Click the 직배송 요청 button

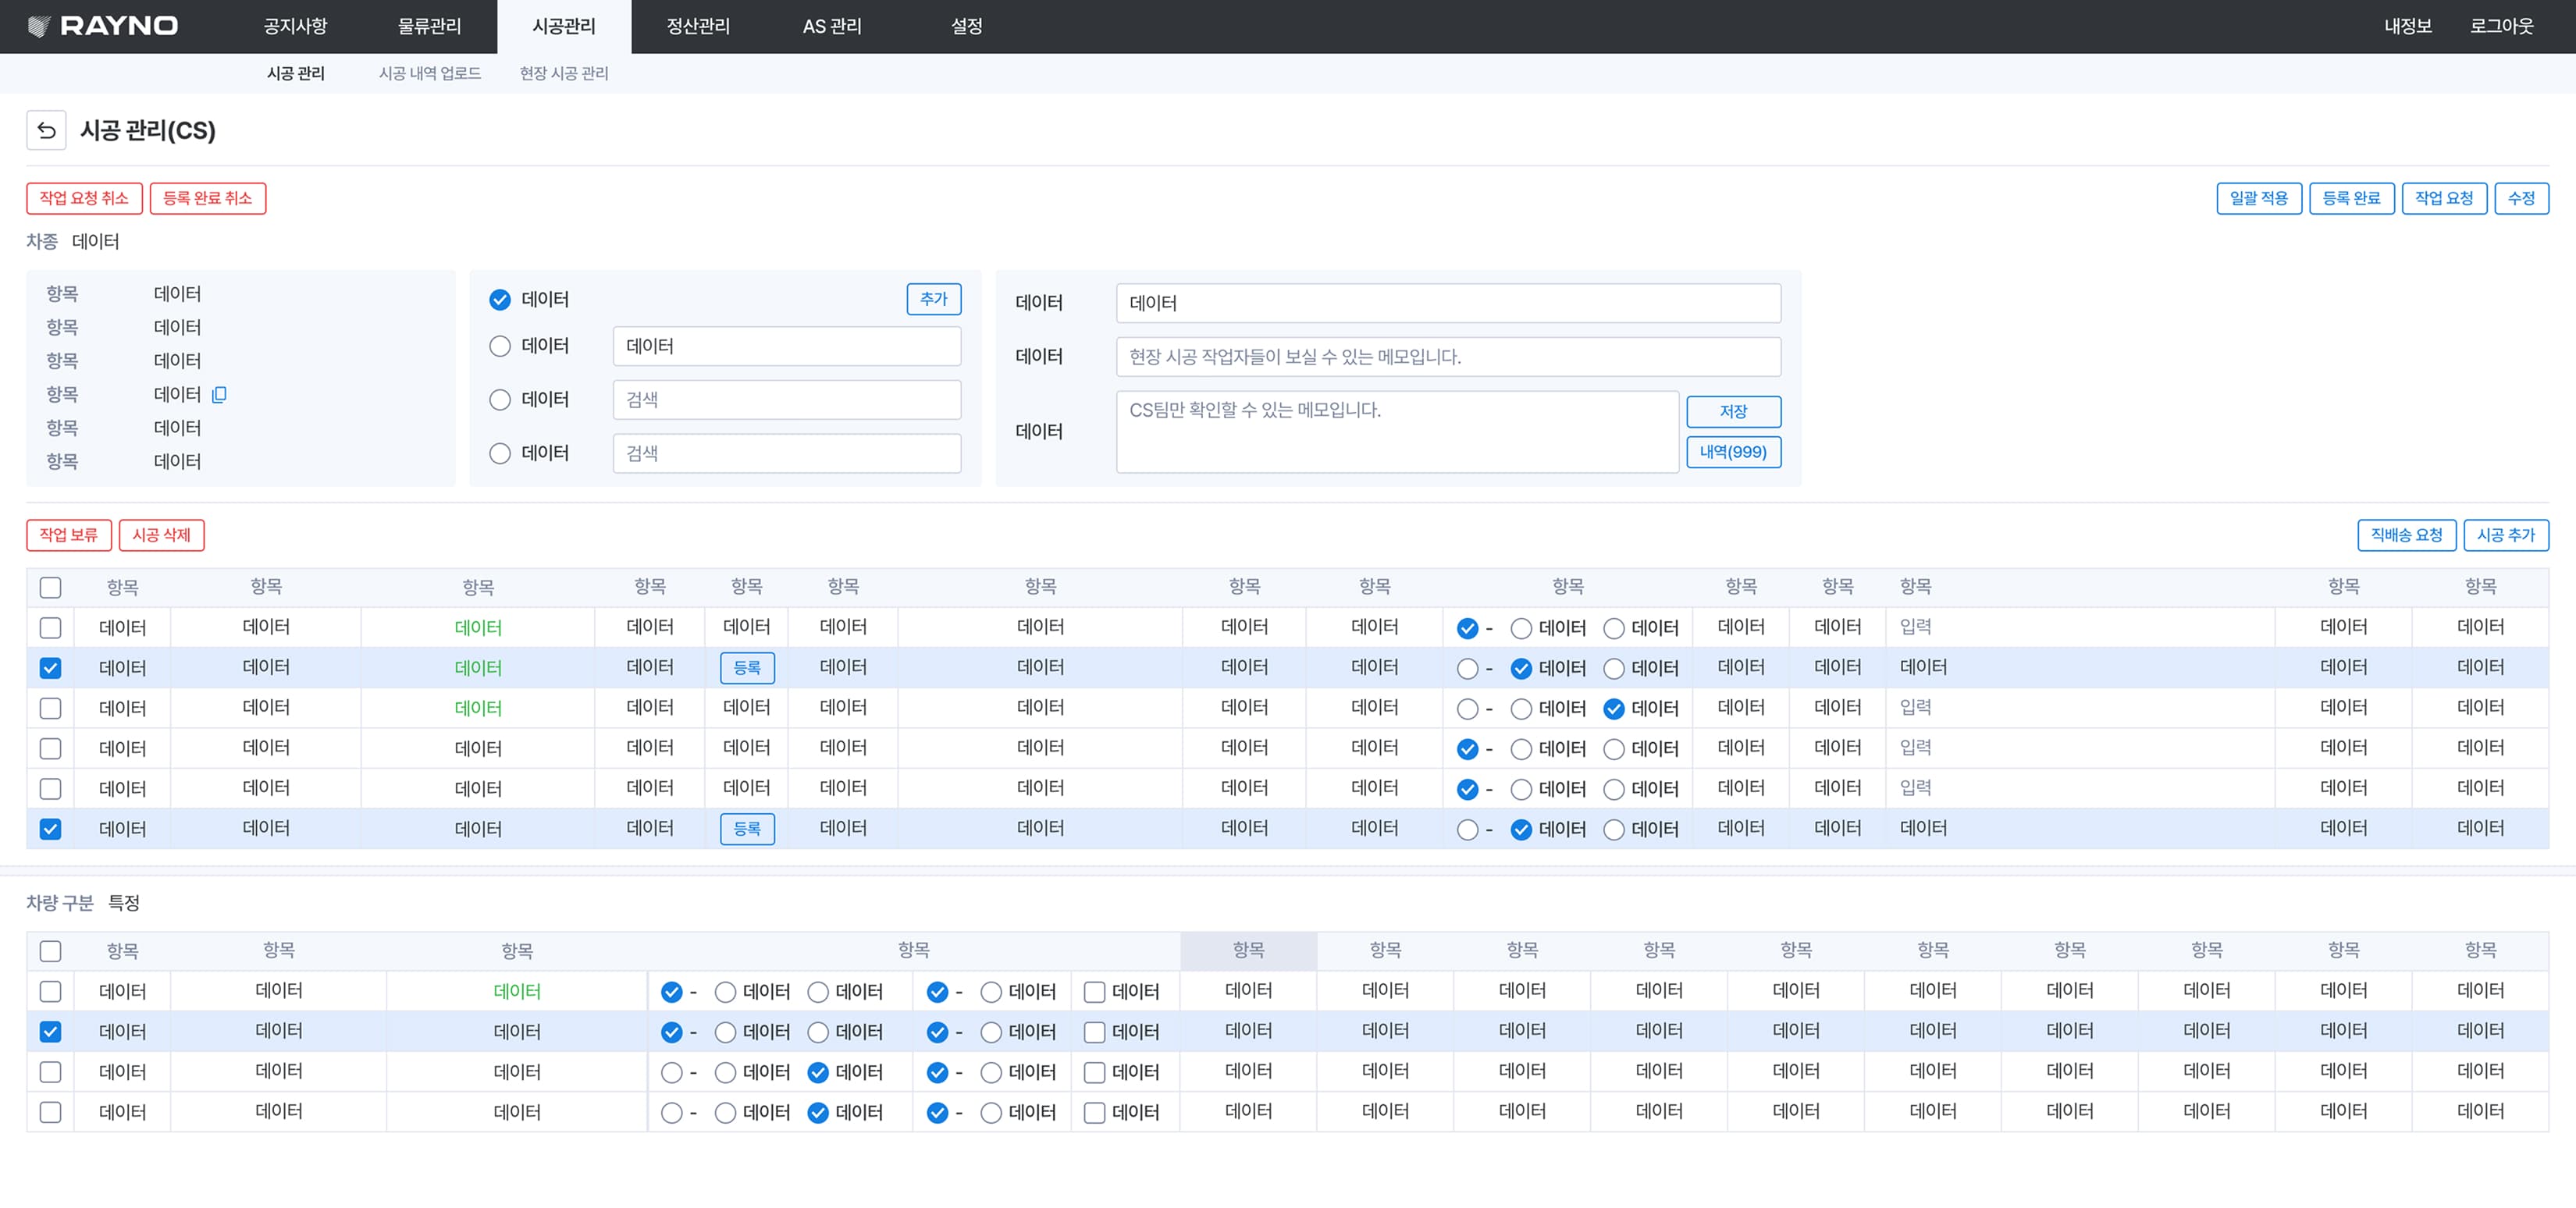tap(2406, 535)
